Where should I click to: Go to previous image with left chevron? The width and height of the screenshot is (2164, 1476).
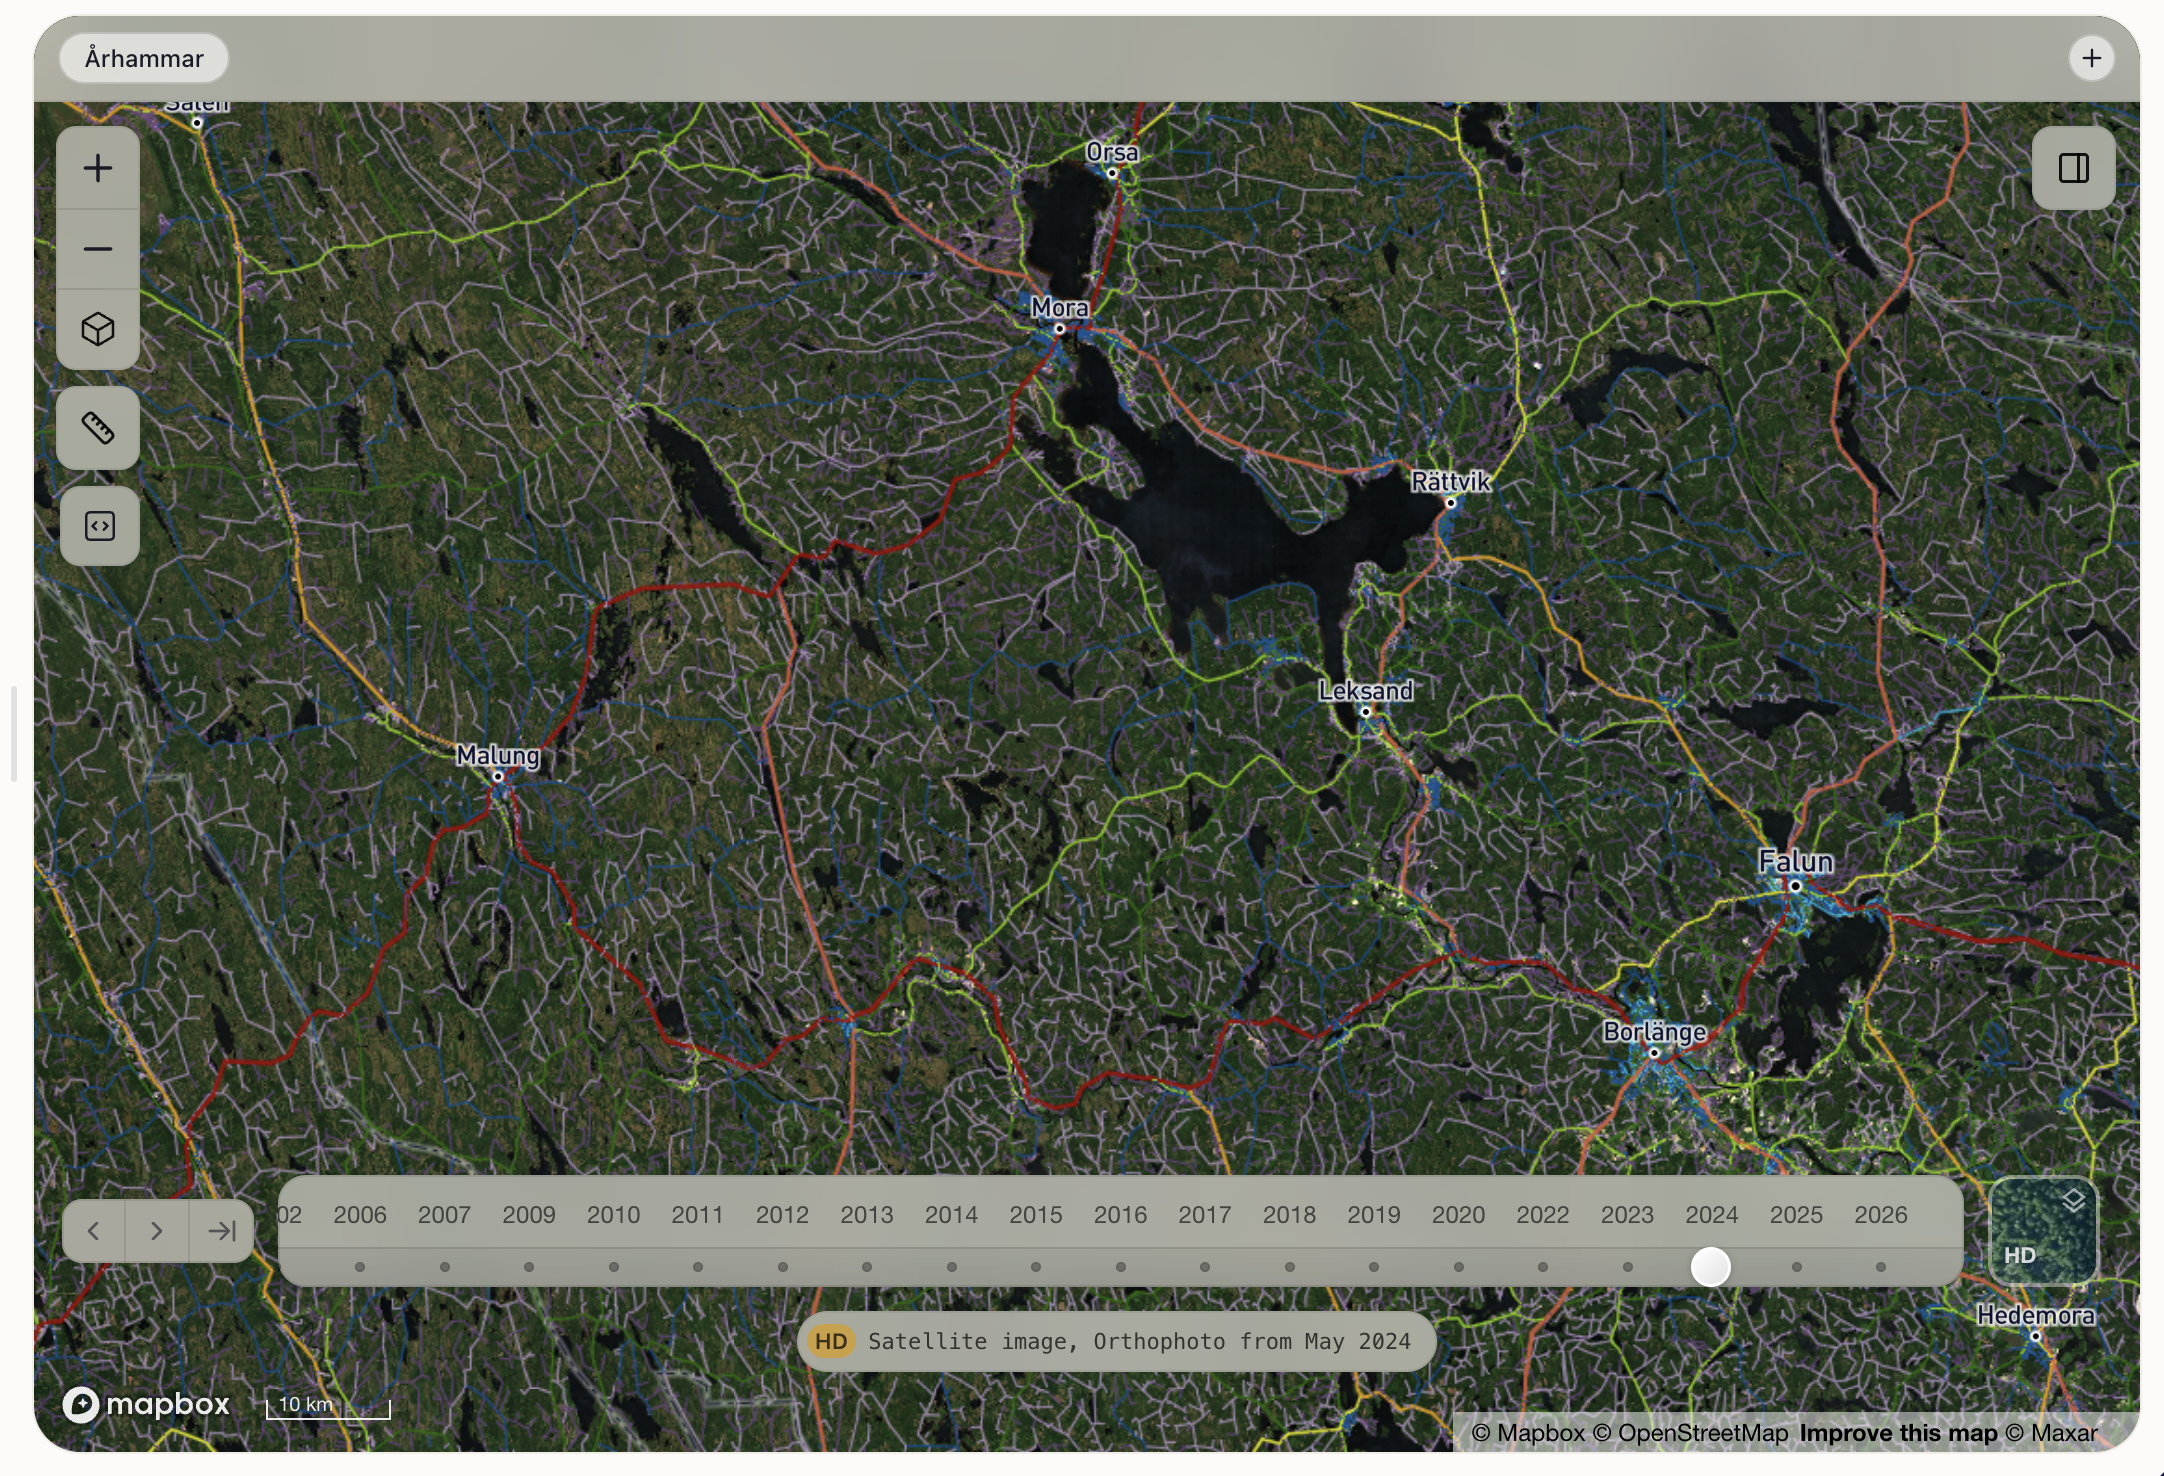(93, 1230)
